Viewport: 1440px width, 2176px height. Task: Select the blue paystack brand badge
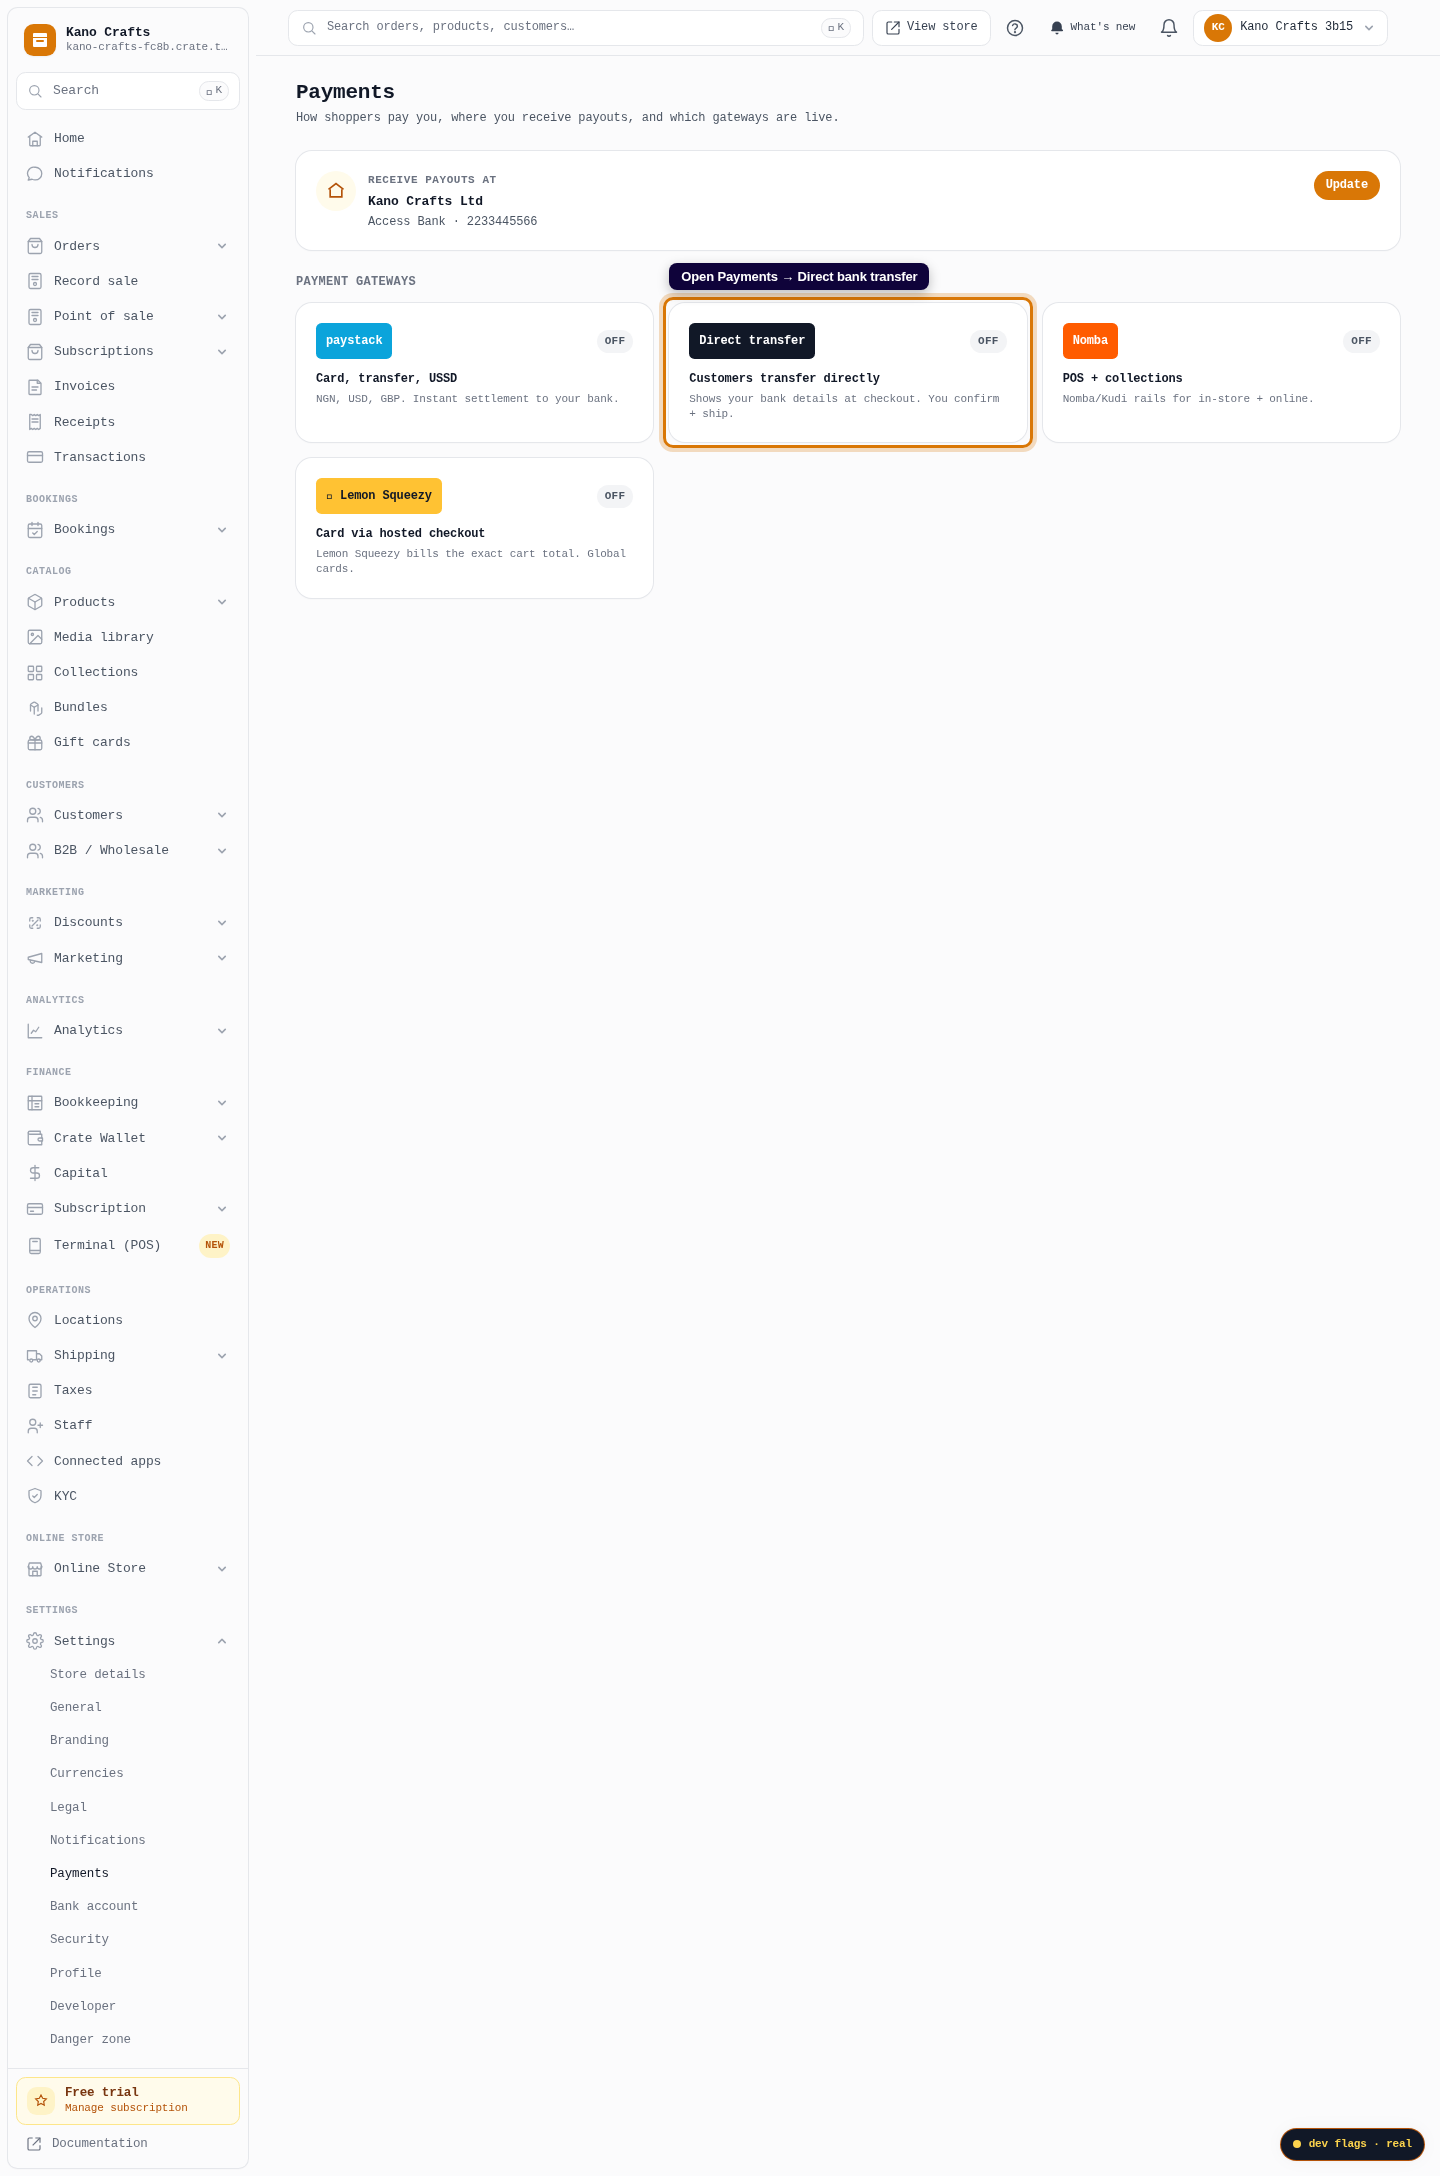click(x=354, y=341)
